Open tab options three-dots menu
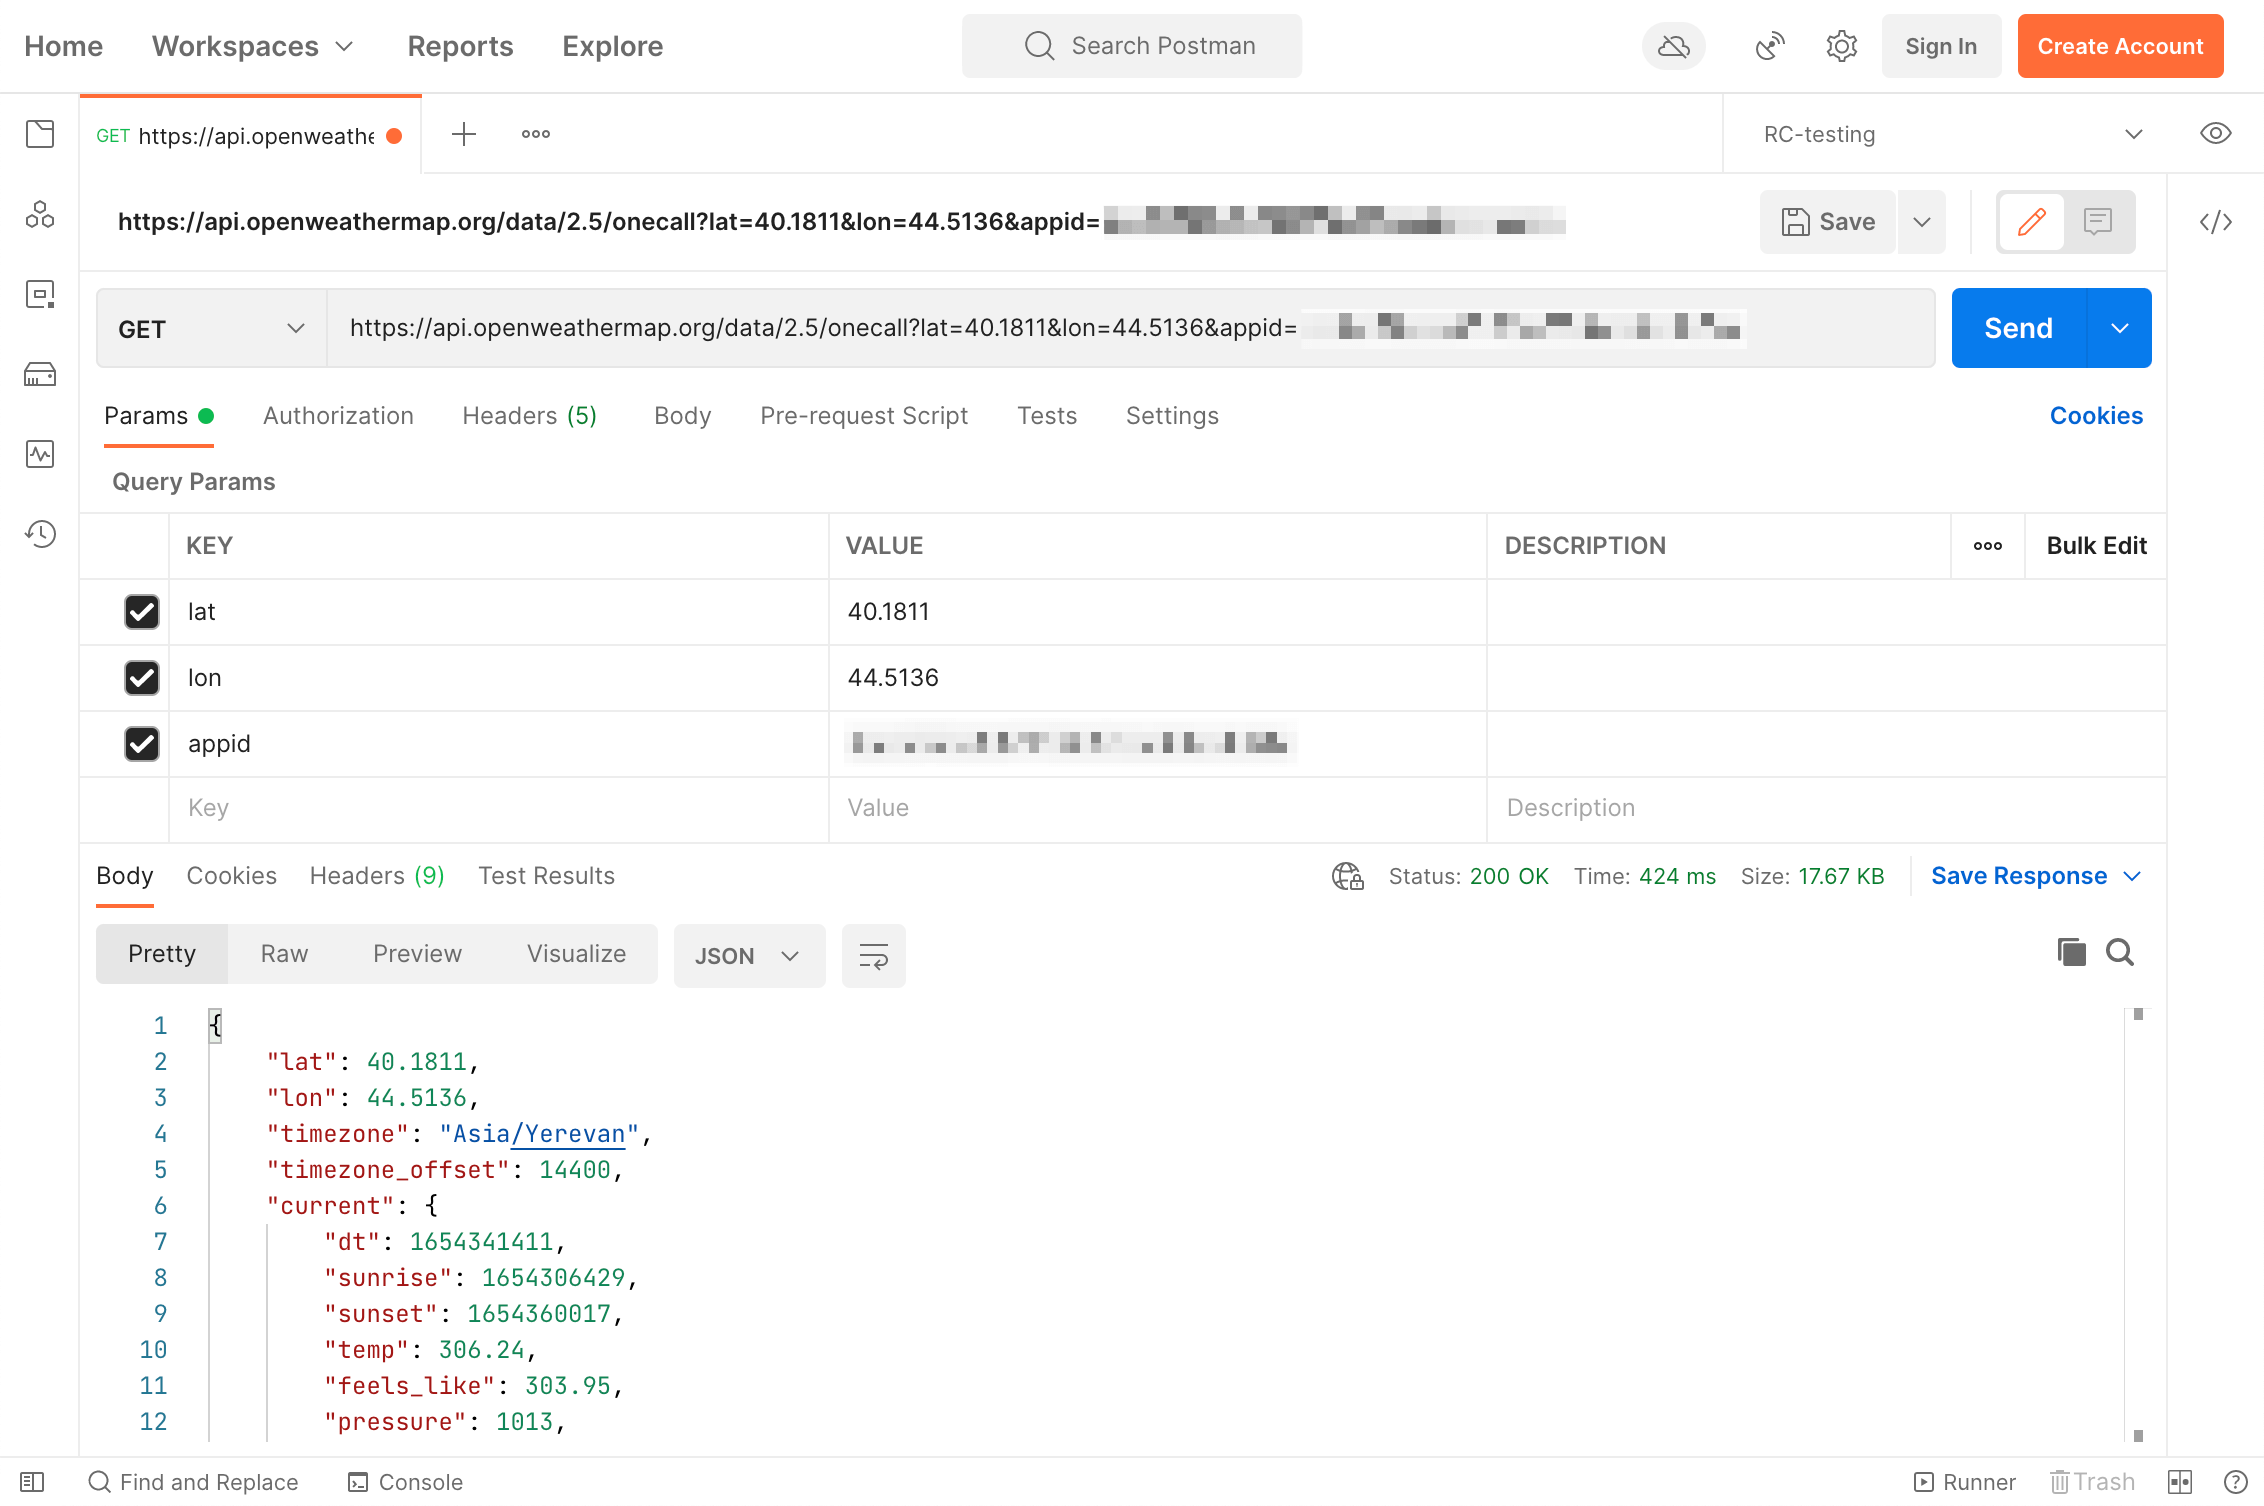Viewport: 2264px width, 1506px height. pos(536,134)
